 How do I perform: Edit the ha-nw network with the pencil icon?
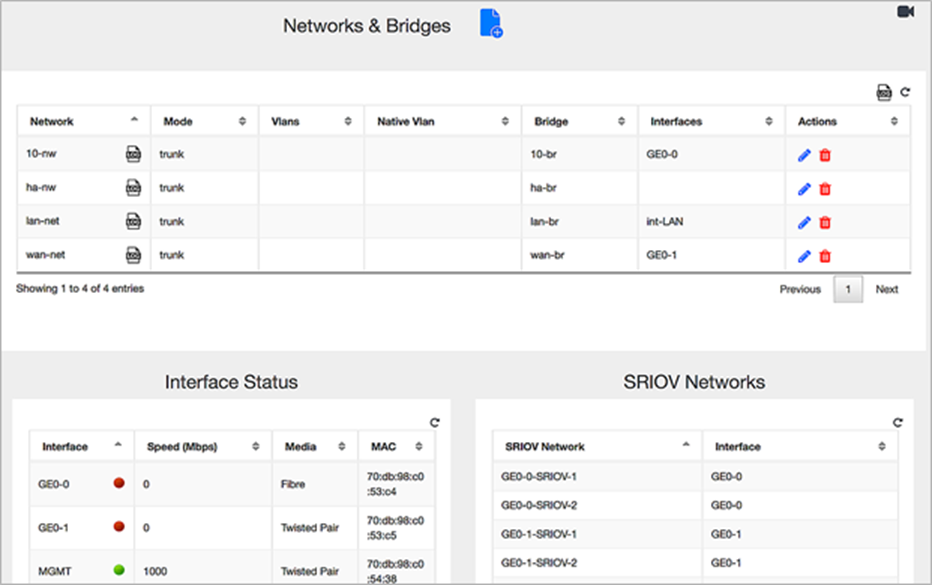pos(802,188)
